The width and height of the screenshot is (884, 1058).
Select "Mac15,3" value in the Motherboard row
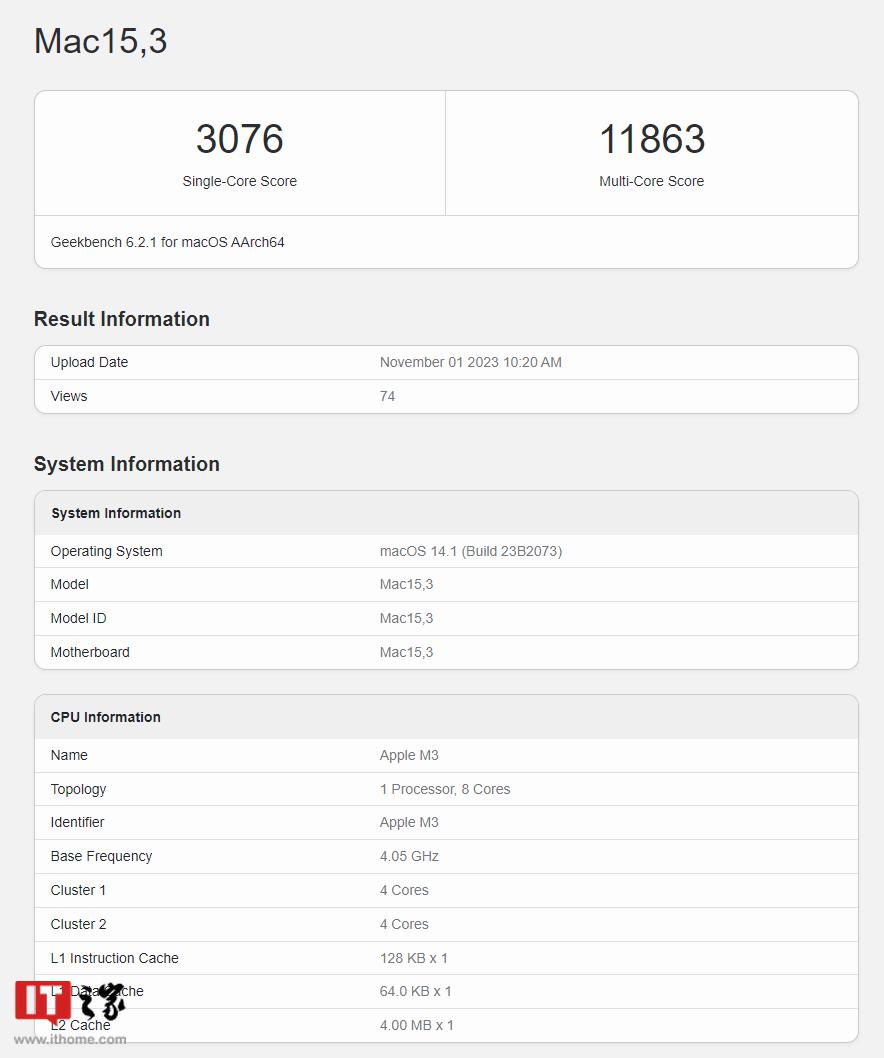(406, 652)
